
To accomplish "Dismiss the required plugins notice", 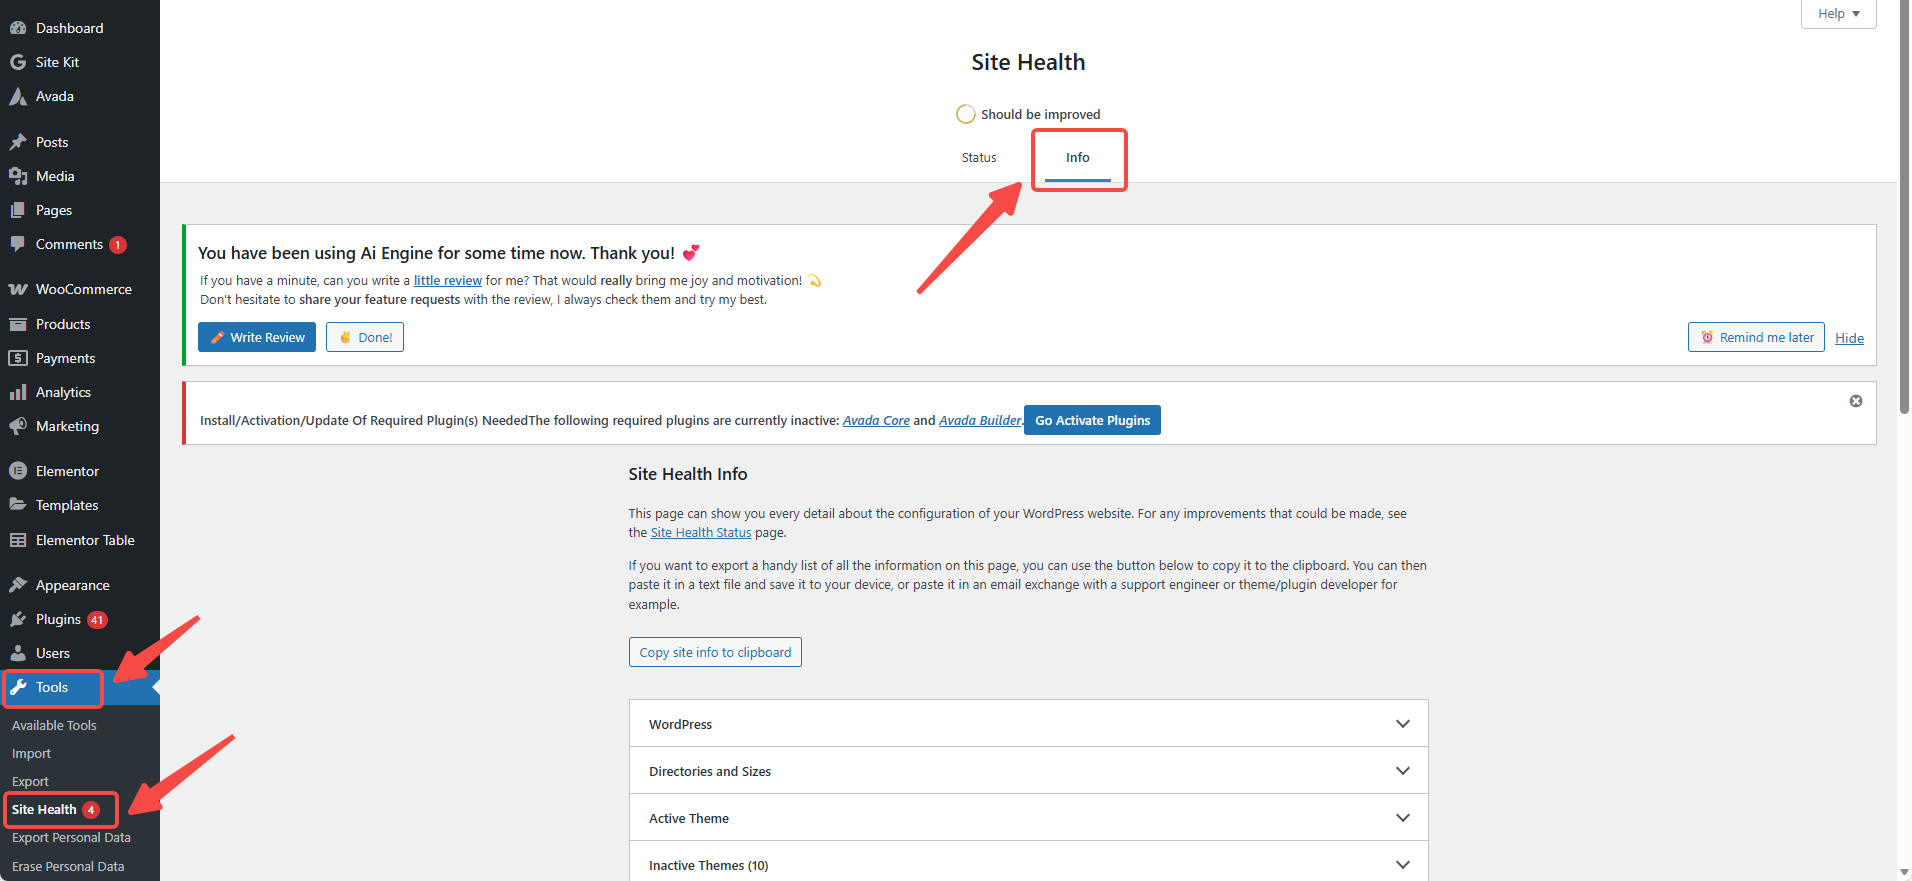I will click(x=1856, y=401).
